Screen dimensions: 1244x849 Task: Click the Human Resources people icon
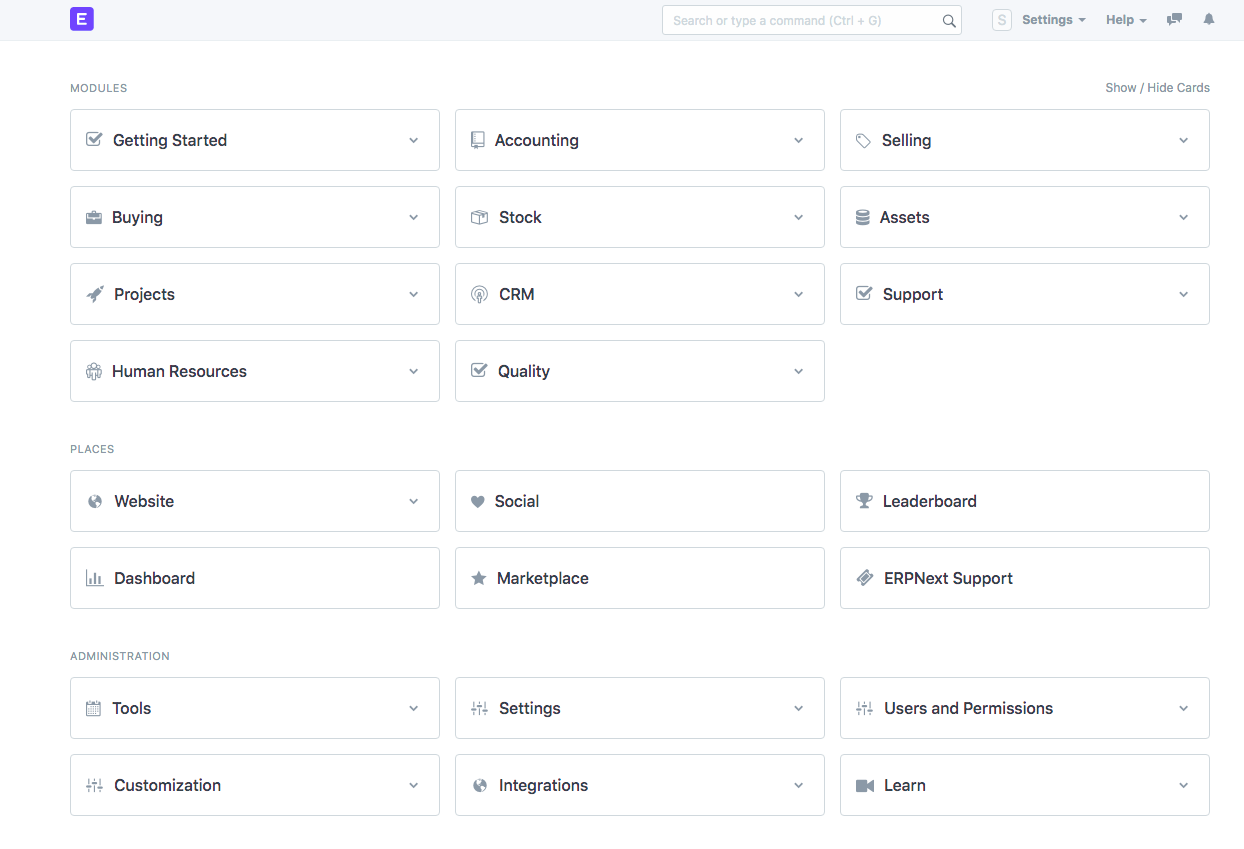pos(94,371)
